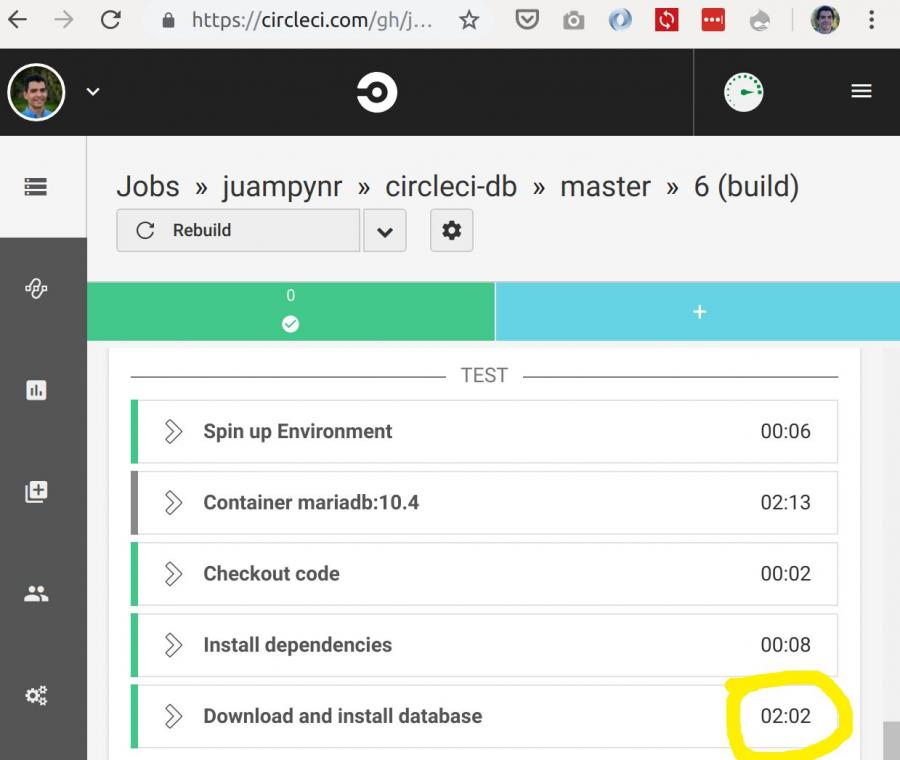Viewport: 900px width, 760px height.
Task: Click the master breadcrumb link
Action: click(x=606, y=187)
